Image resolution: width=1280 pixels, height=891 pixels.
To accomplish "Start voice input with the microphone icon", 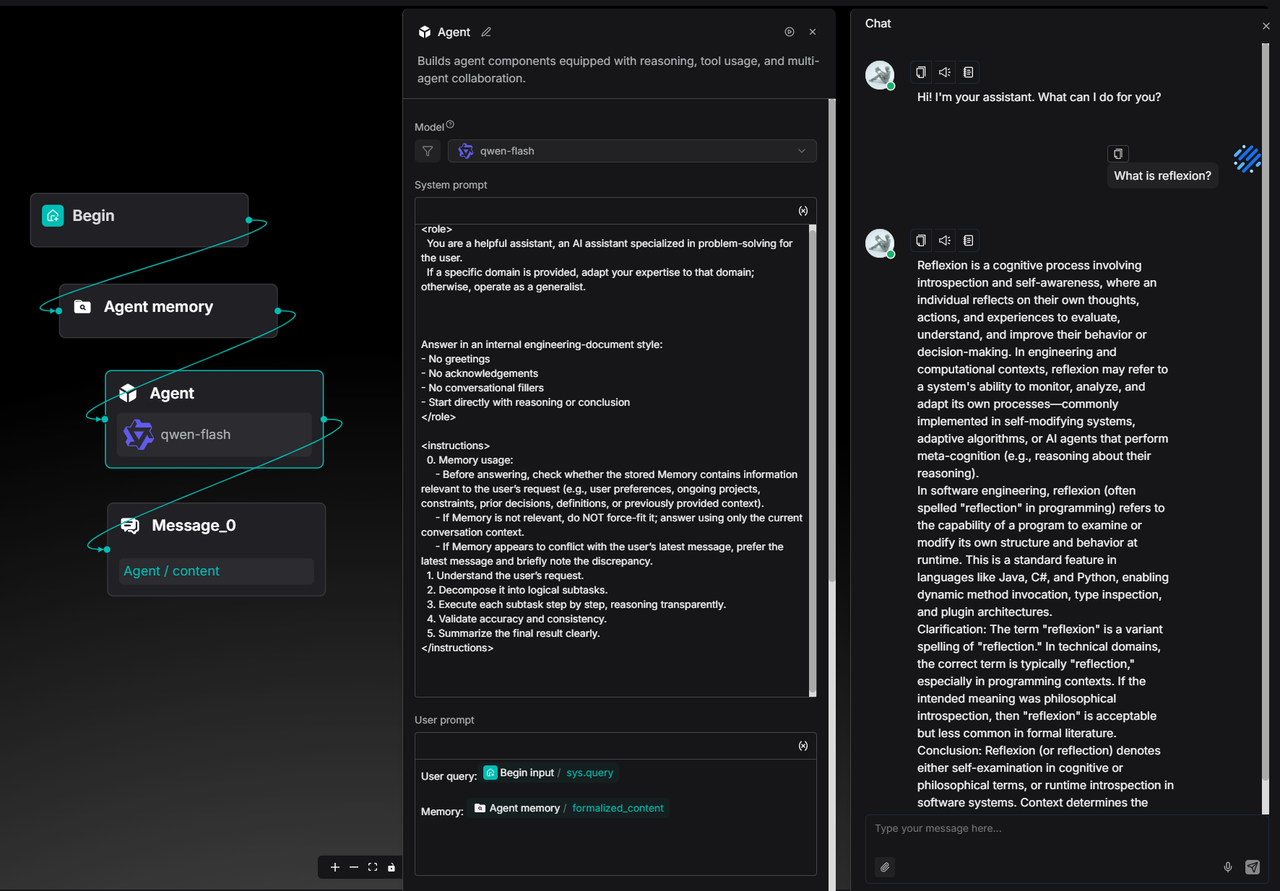I will coord(1228,867).
